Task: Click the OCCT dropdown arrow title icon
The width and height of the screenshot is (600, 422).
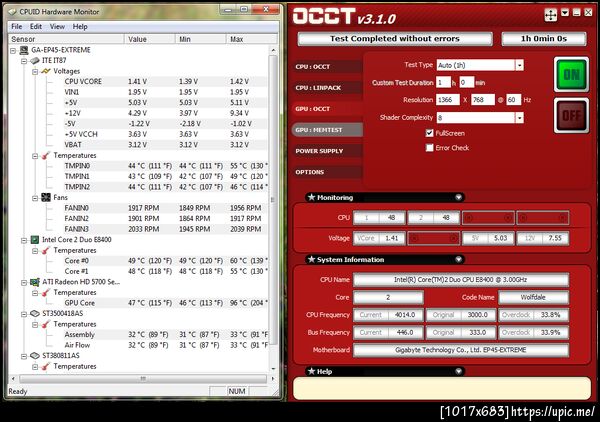Action: (x=565, y=13)
